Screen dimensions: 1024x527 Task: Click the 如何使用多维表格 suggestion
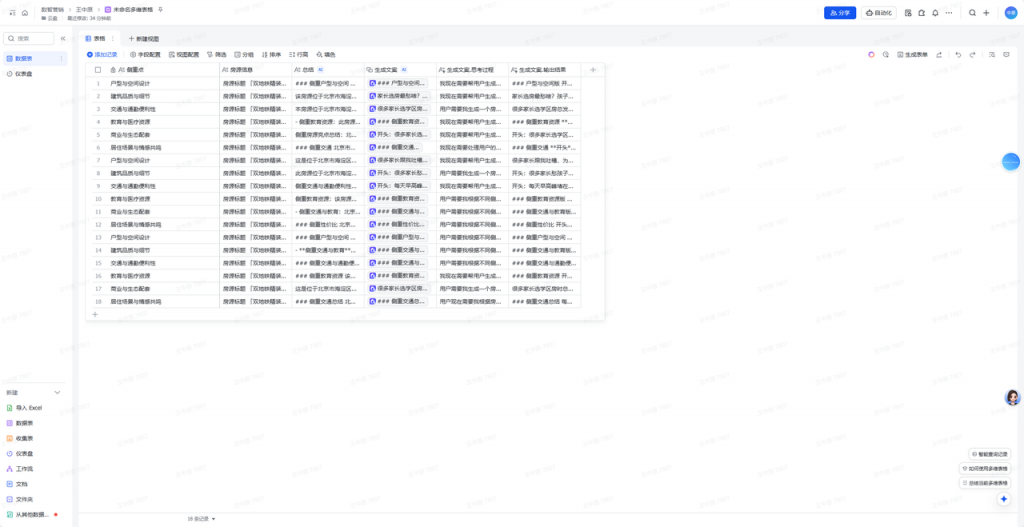pyautogui.click(x=985, y=469)
